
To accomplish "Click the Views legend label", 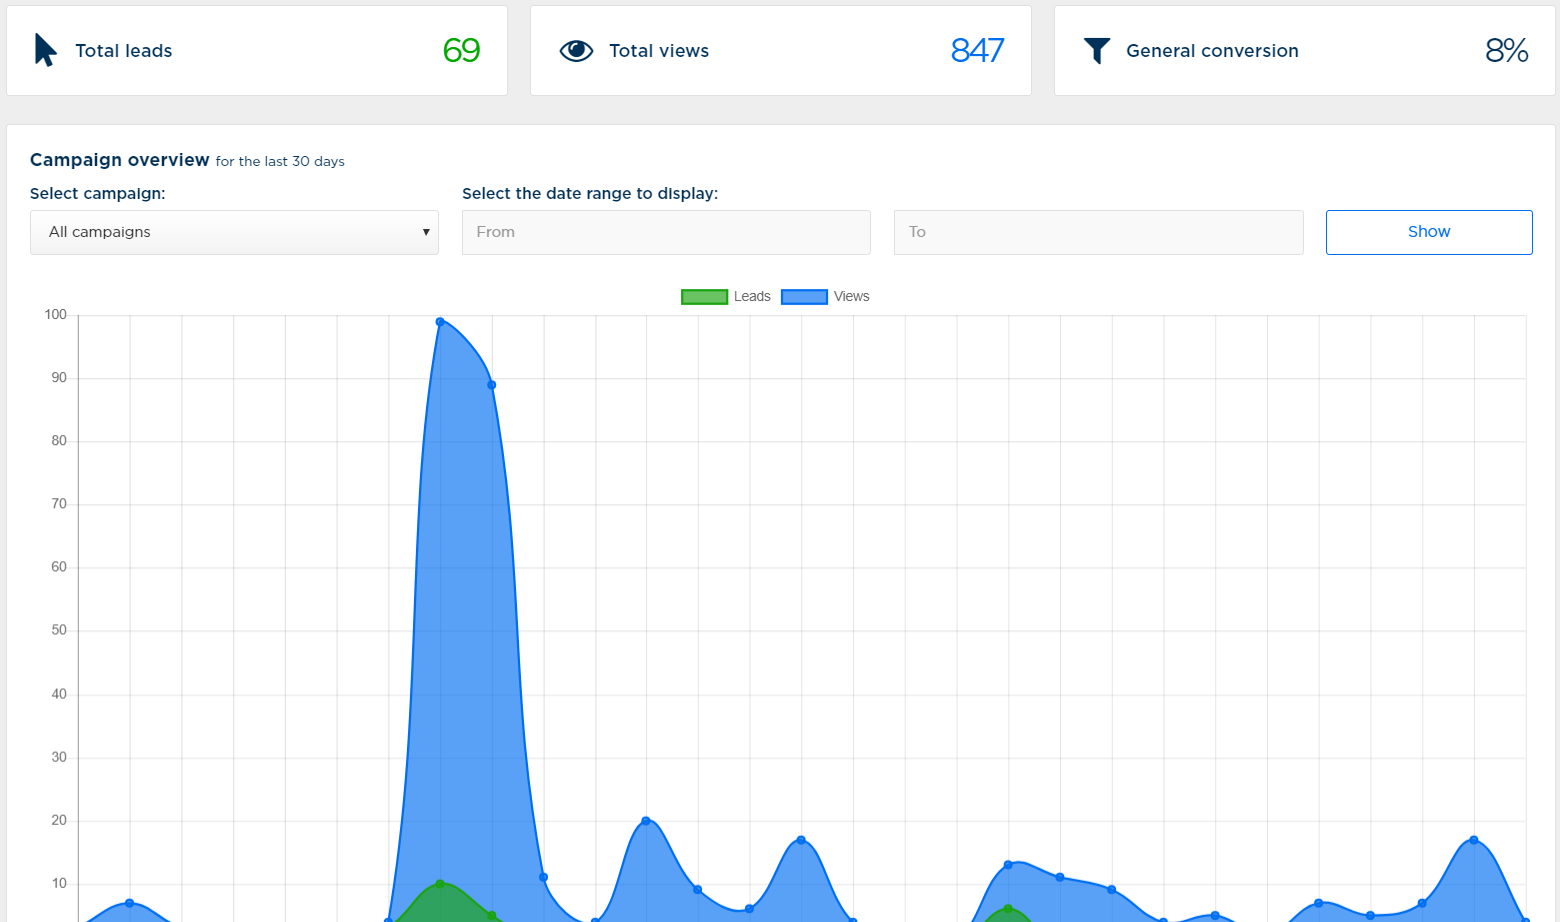I will (x=852, y=297).
